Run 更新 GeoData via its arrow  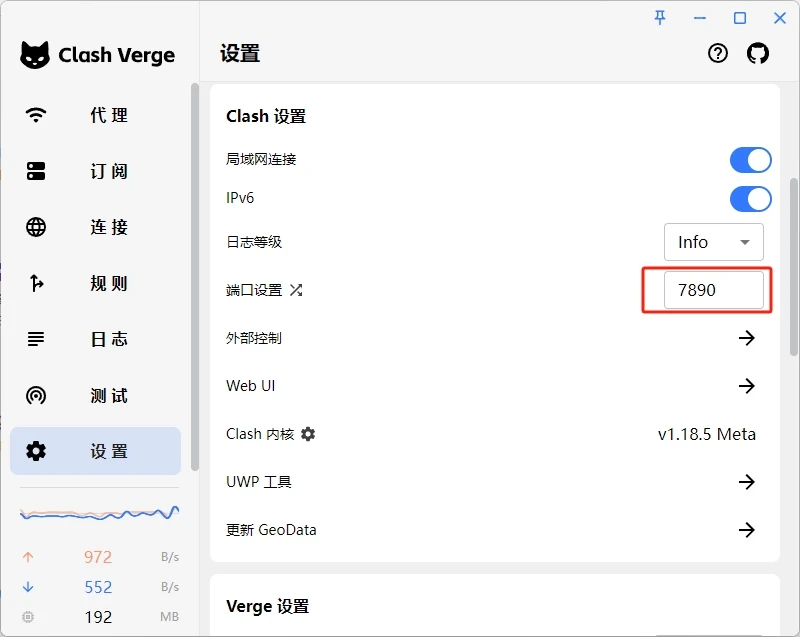[746, 530]
